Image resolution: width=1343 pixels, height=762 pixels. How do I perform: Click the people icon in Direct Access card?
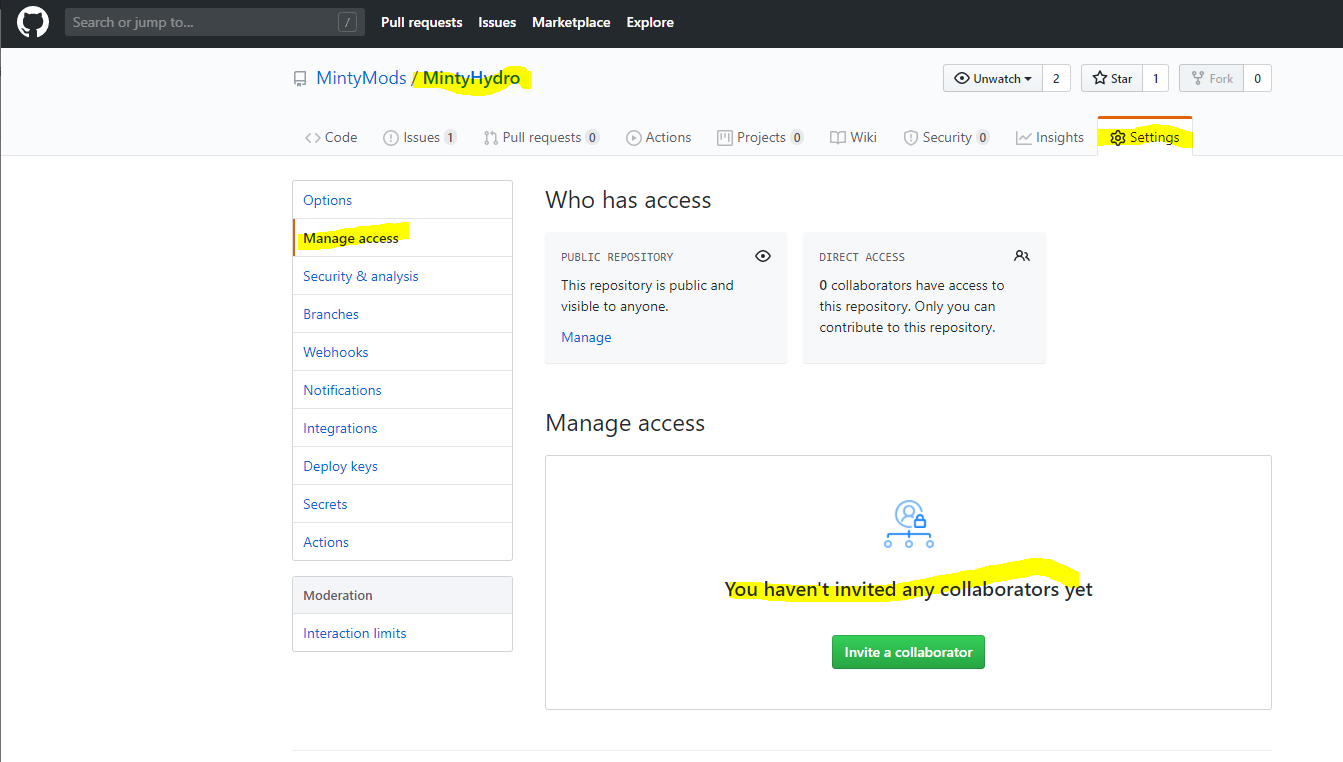coord(1021,256)
